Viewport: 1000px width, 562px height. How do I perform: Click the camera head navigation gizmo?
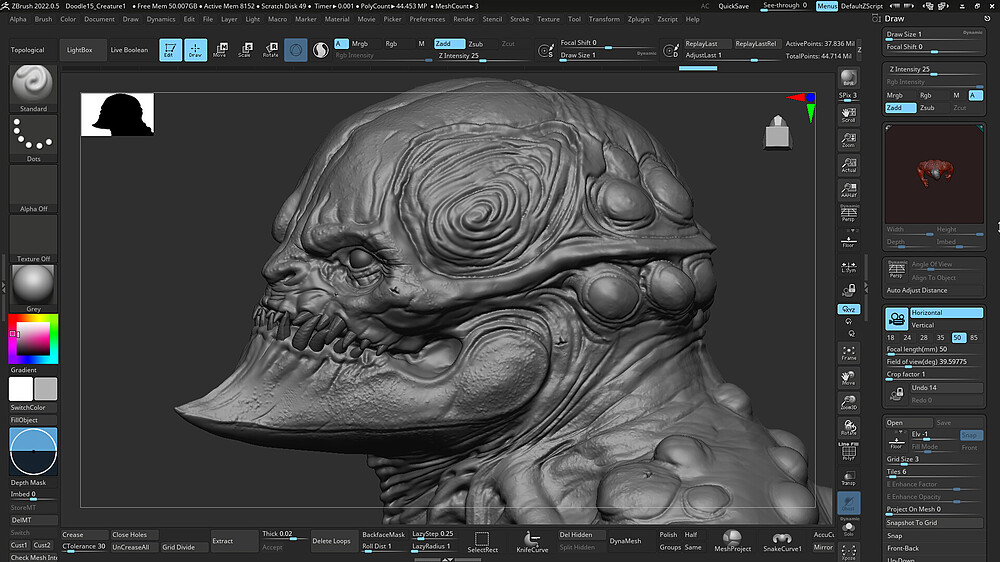tap(777, 133)
